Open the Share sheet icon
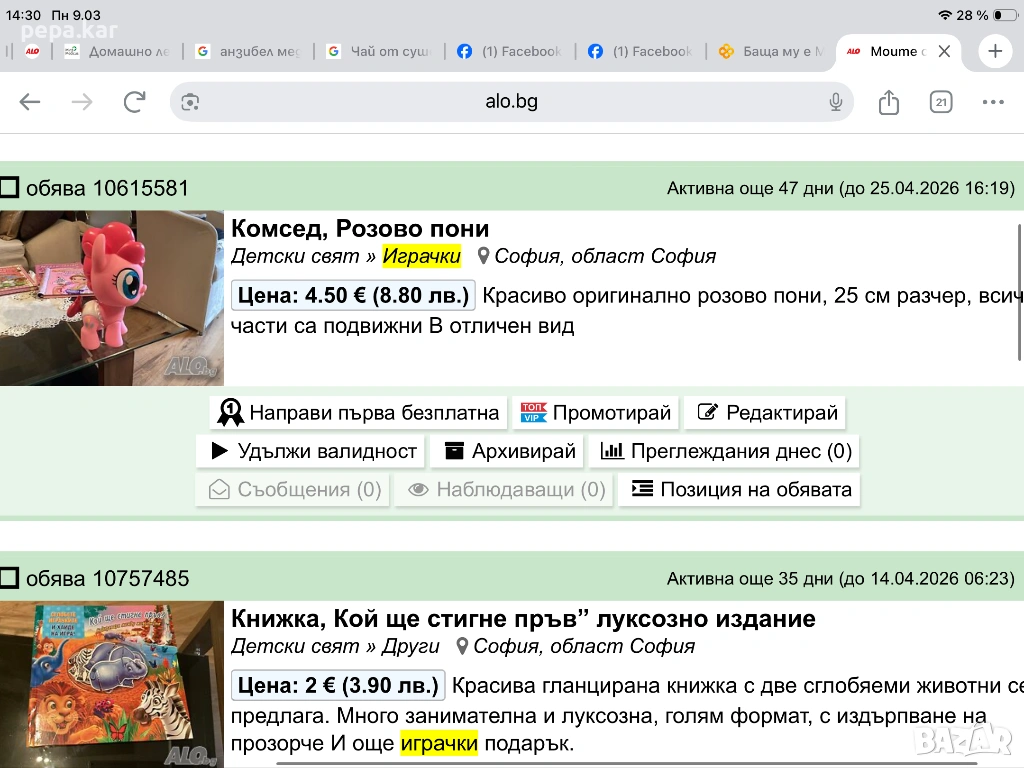1024x768 pixels. 889,102
